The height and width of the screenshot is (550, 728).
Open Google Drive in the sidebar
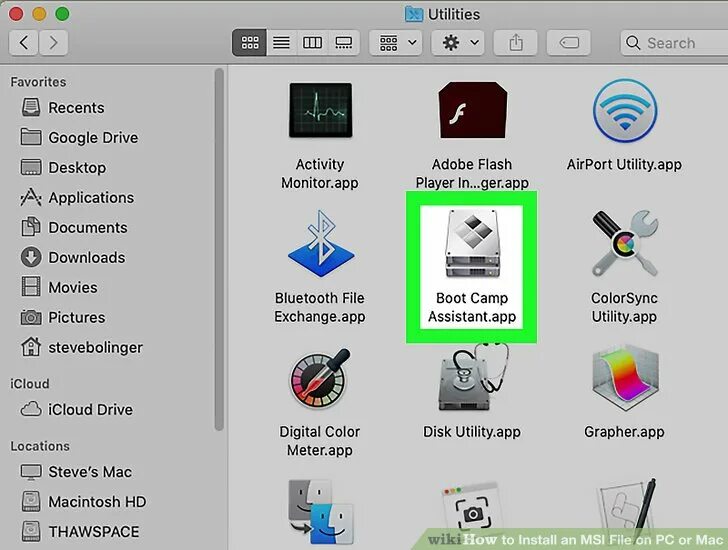79,137
